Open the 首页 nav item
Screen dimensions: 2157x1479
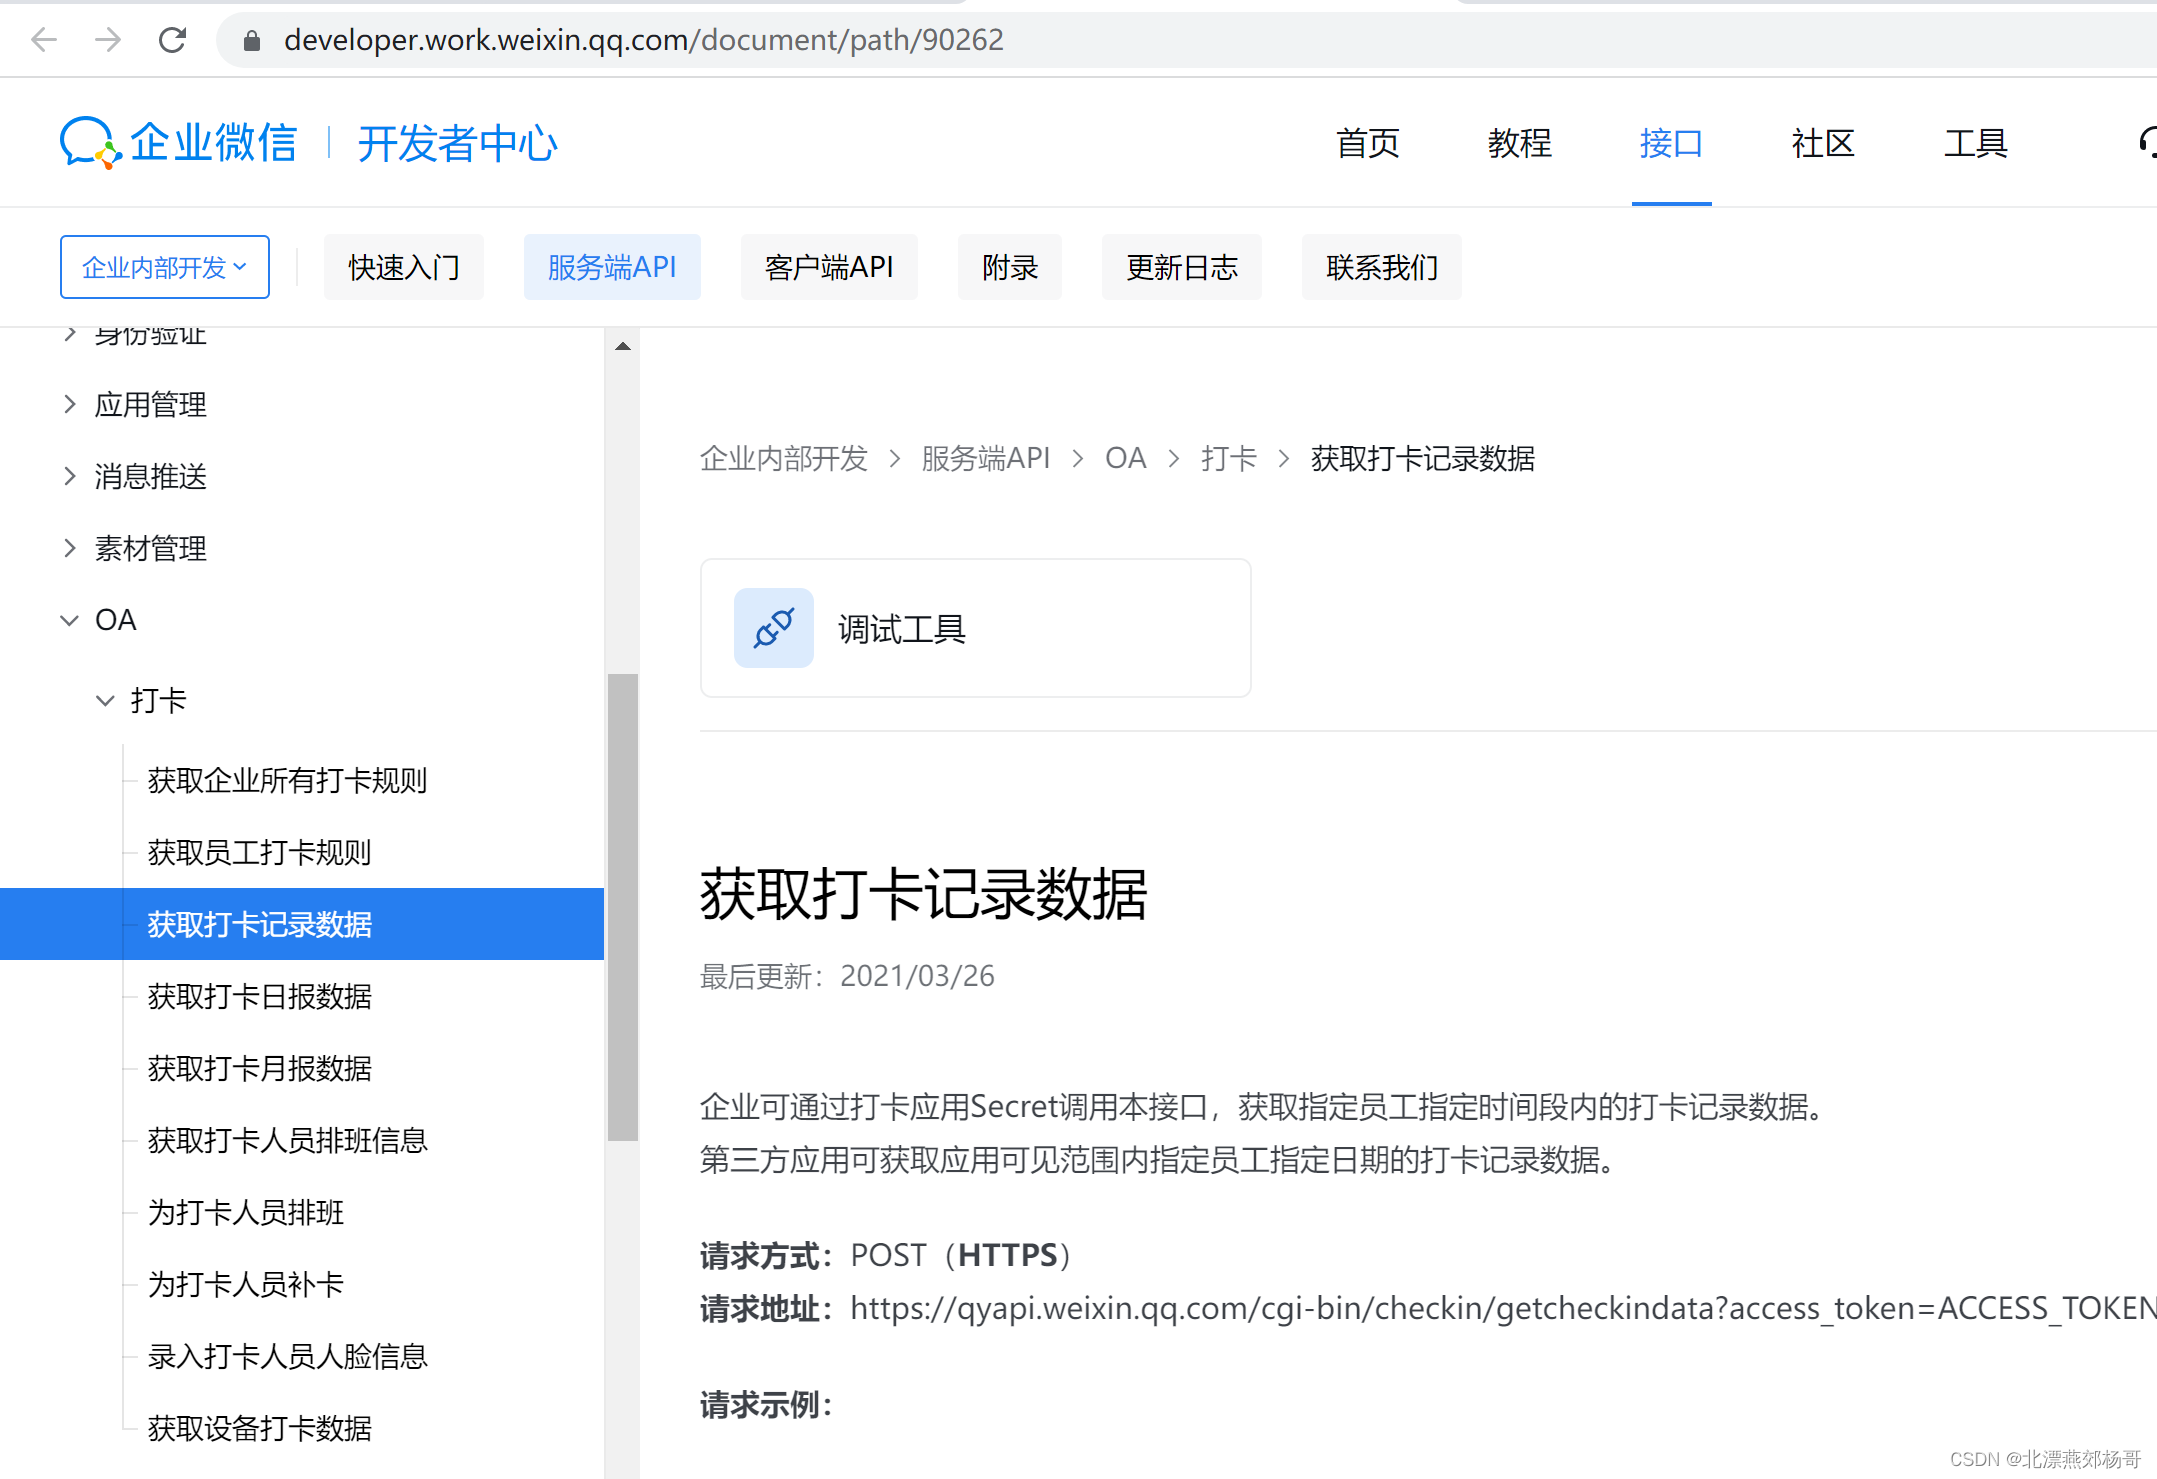(x=1367, y=143)
